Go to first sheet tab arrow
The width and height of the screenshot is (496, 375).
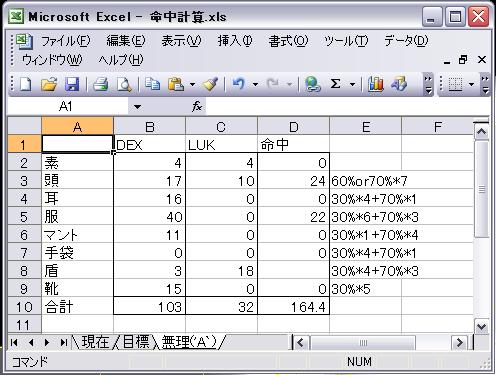click(x=14, y=342)
